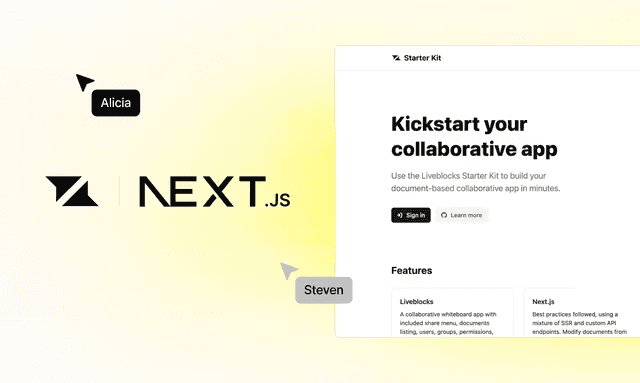
Task: Click the arrow icon inside Sign in
Action: click(x=400, y=215)
